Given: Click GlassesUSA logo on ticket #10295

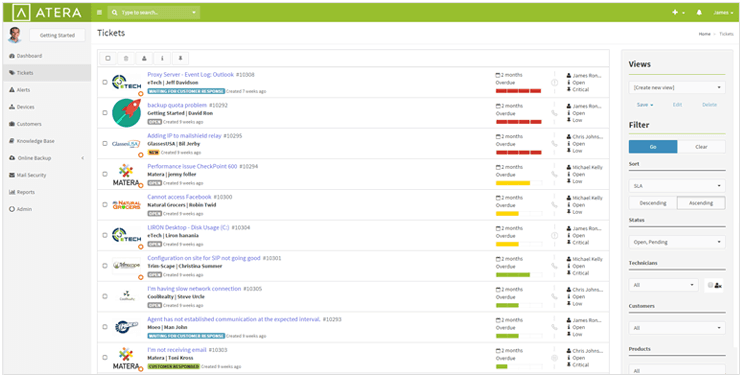Looking at the screenshot, I should pyautogui.click(x=126, y=144).
